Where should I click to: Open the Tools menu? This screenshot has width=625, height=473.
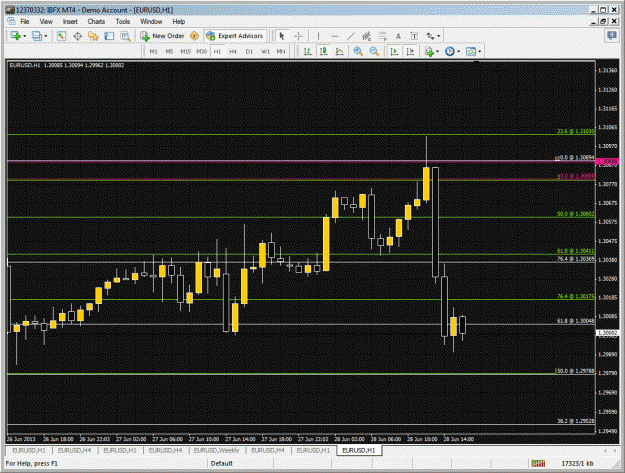pyautogui.click(x=123, y=22)
